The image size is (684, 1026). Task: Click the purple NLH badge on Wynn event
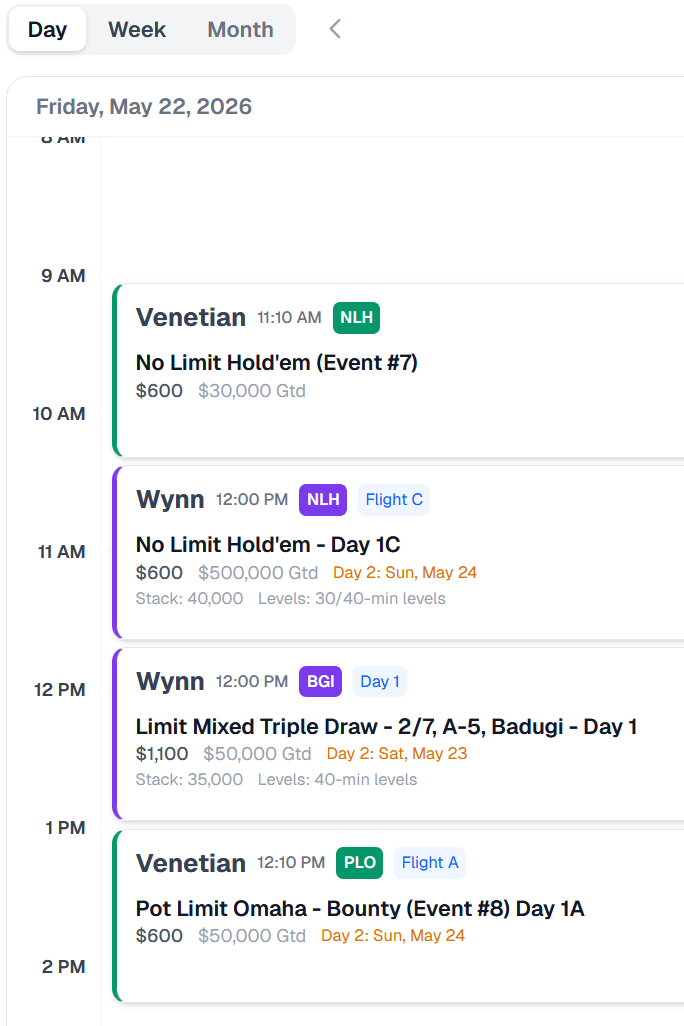(x=322, y=500)
